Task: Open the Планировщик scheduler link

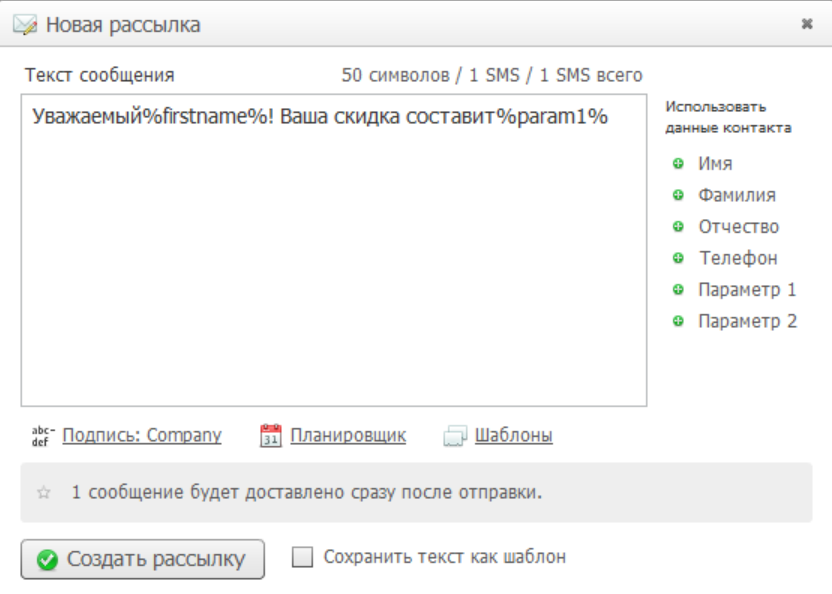Action: 348,436
